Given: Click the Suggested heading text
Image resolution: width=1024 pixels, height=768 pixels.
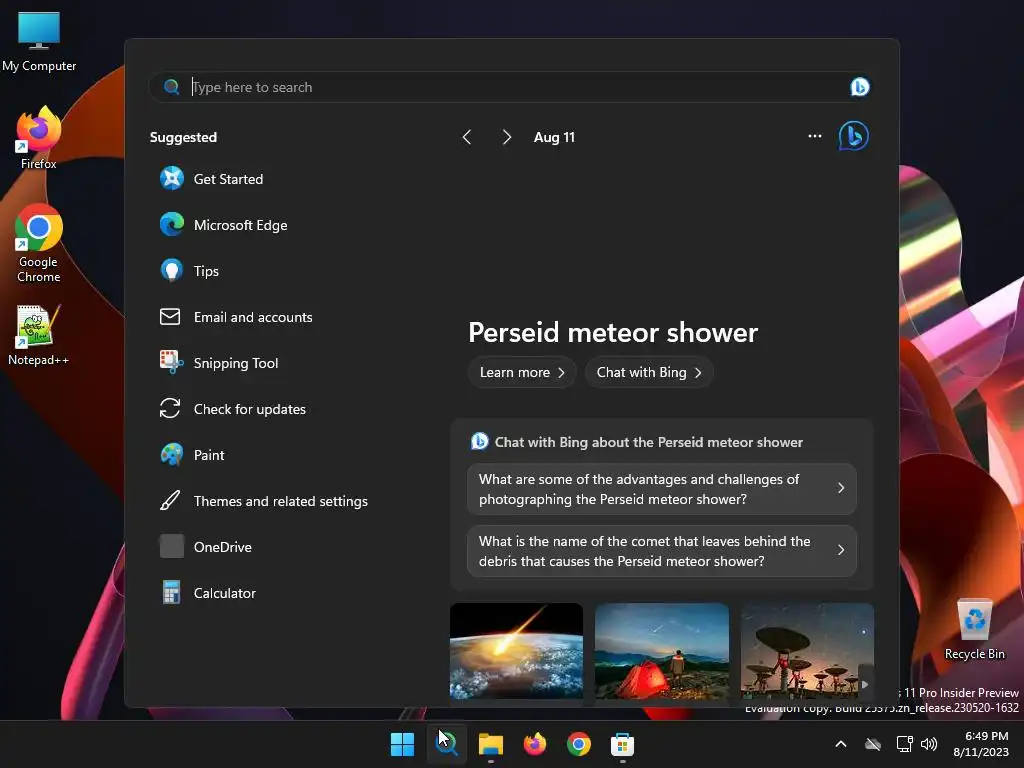Looking at the screenshot, I should [x=183, y=137].
